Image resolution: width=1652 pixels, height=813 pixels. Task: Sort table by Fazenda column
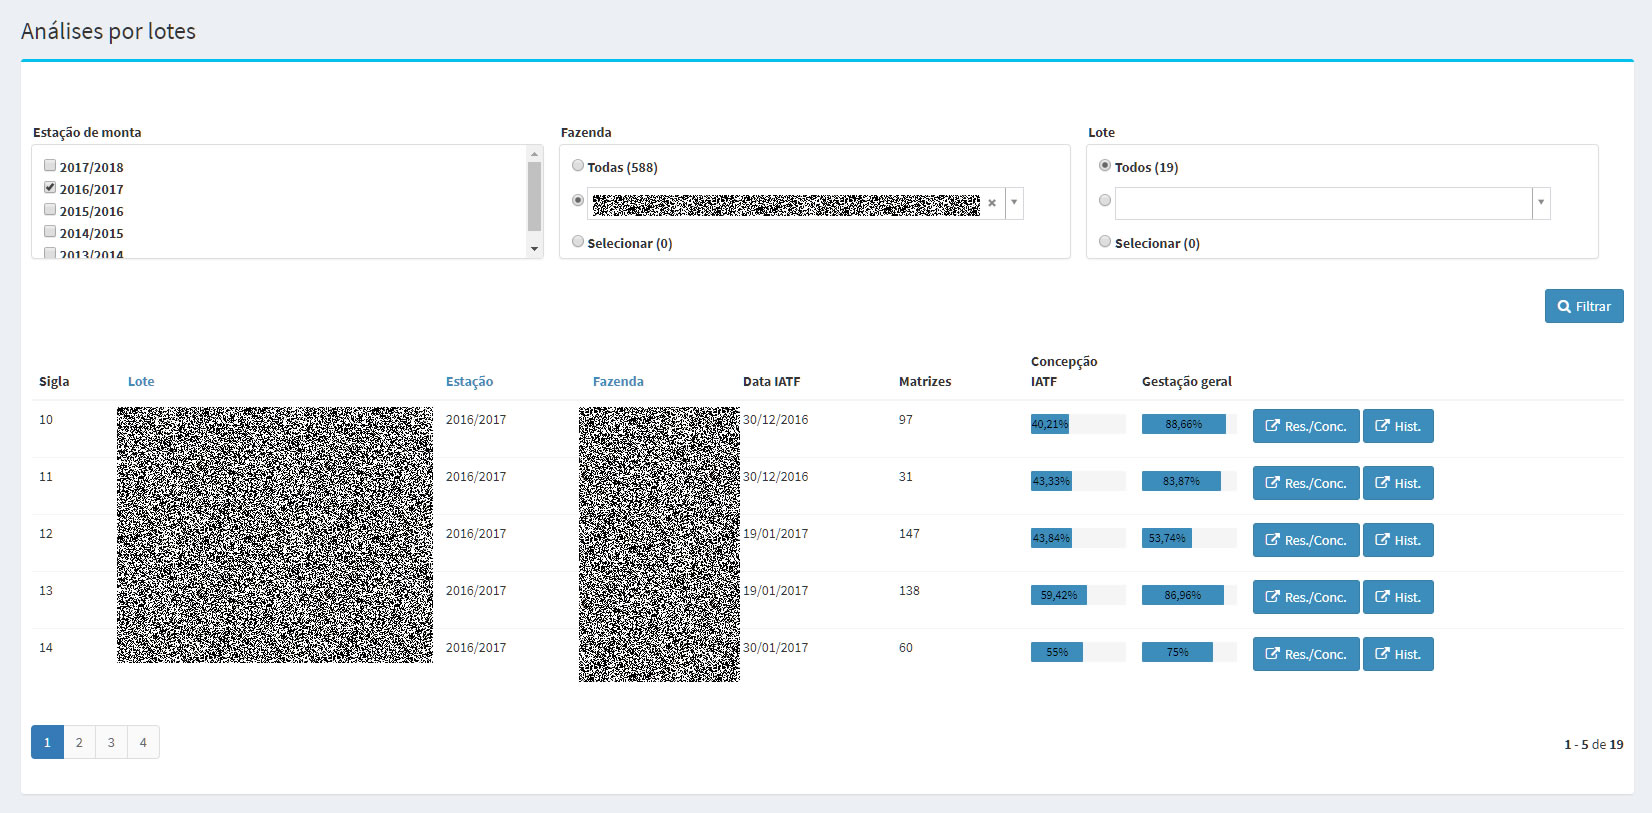[x=618, y=381]
